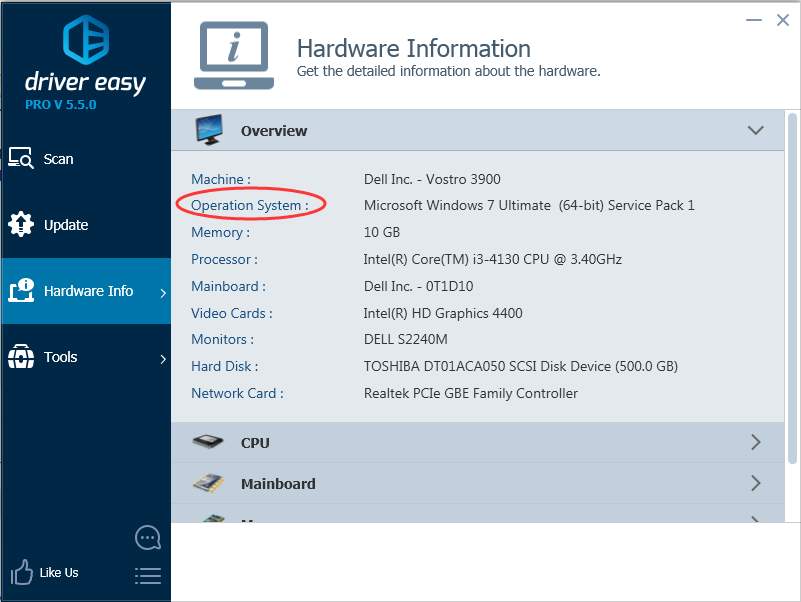Click the CPU chip icon

tap(208, 443)
